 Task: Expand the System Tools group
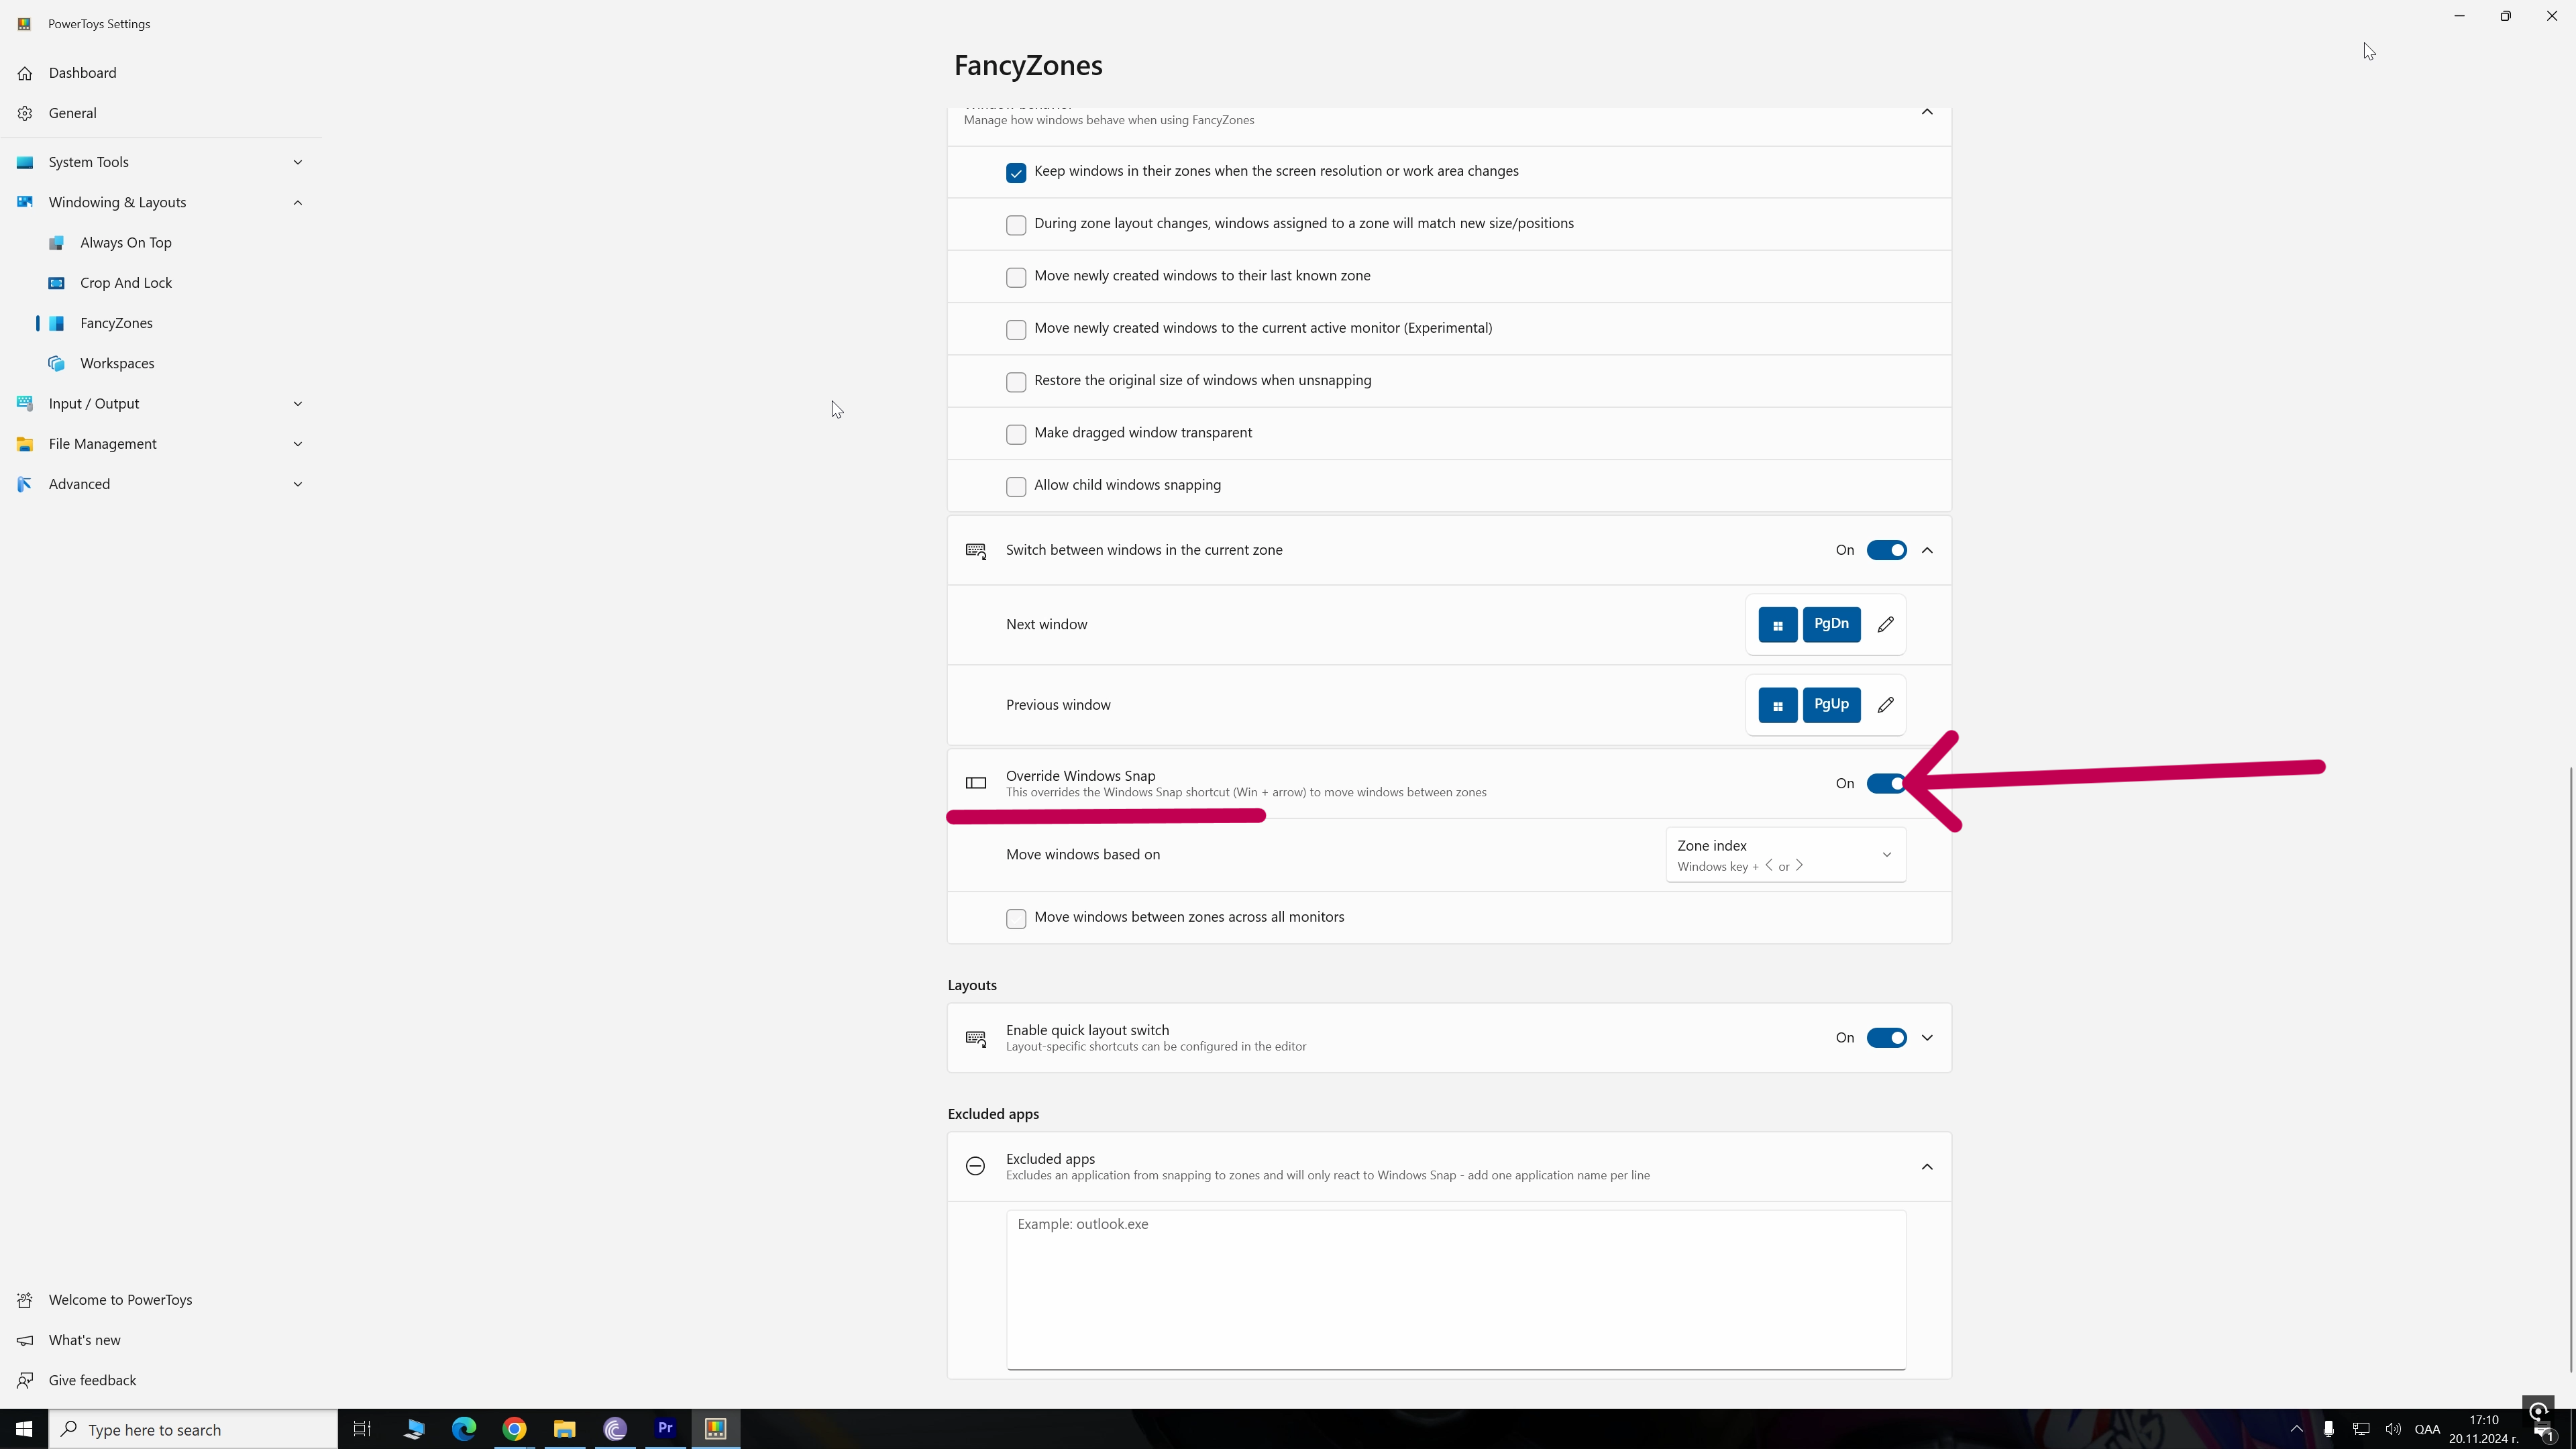coord(297,162)
